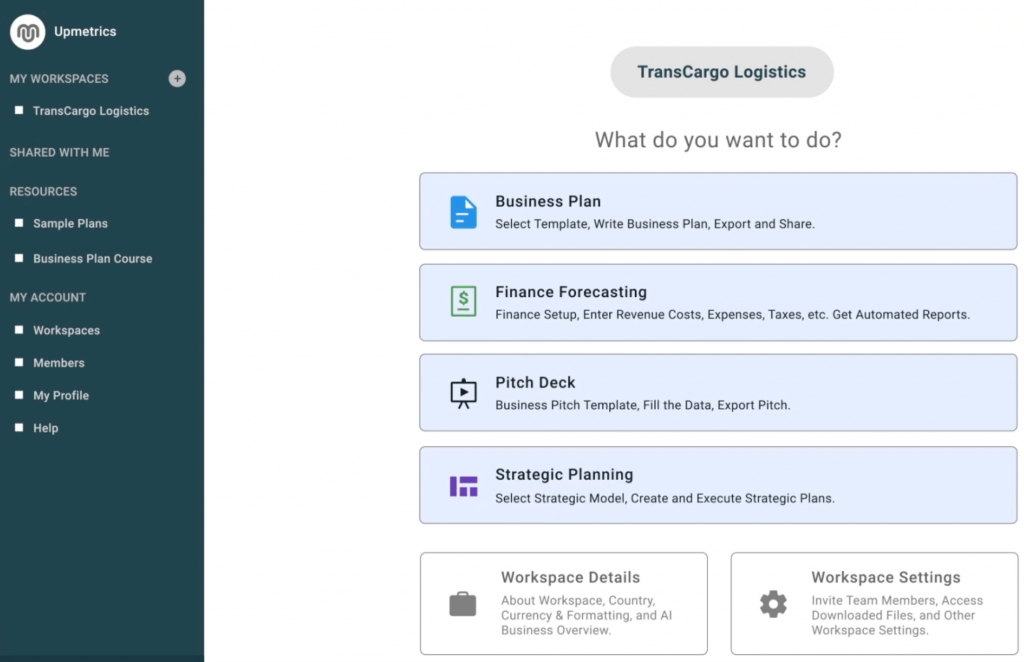Open the Workspace Details card title
Viewport: 1024px width, 662px height.
click(x=570, y=577)
